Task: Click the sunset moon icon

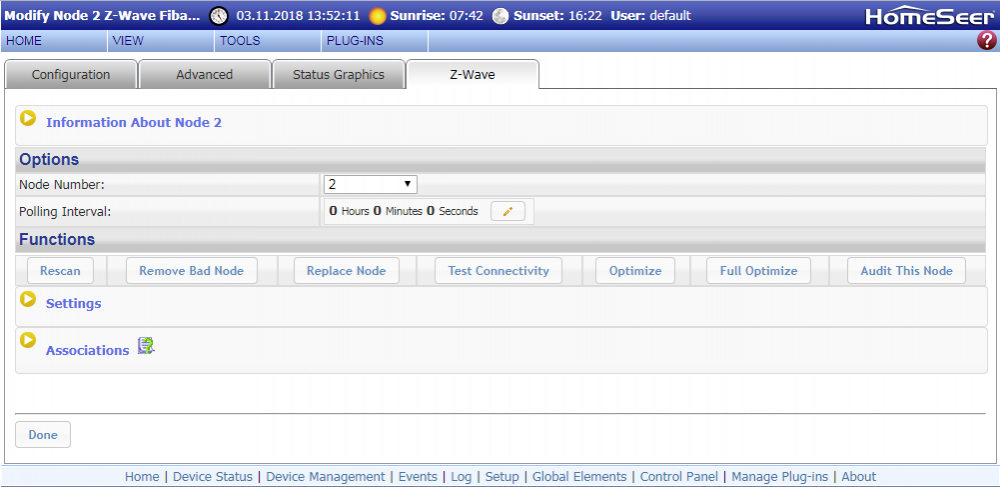Action: 500,16
